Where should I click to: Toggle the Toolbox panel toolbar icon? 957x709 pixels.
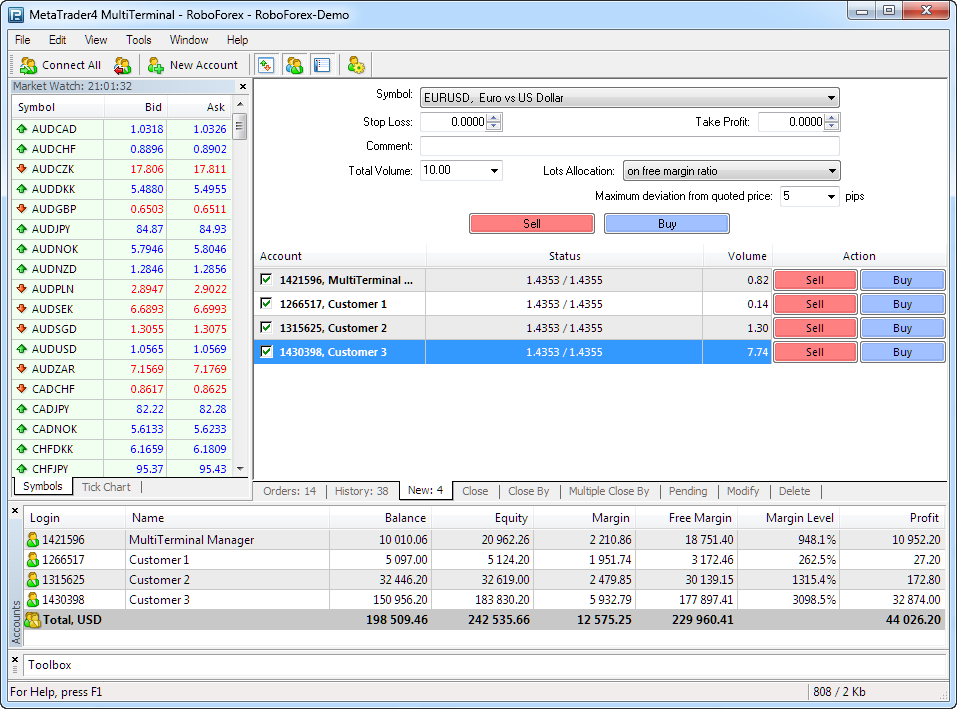pos(321,65)
